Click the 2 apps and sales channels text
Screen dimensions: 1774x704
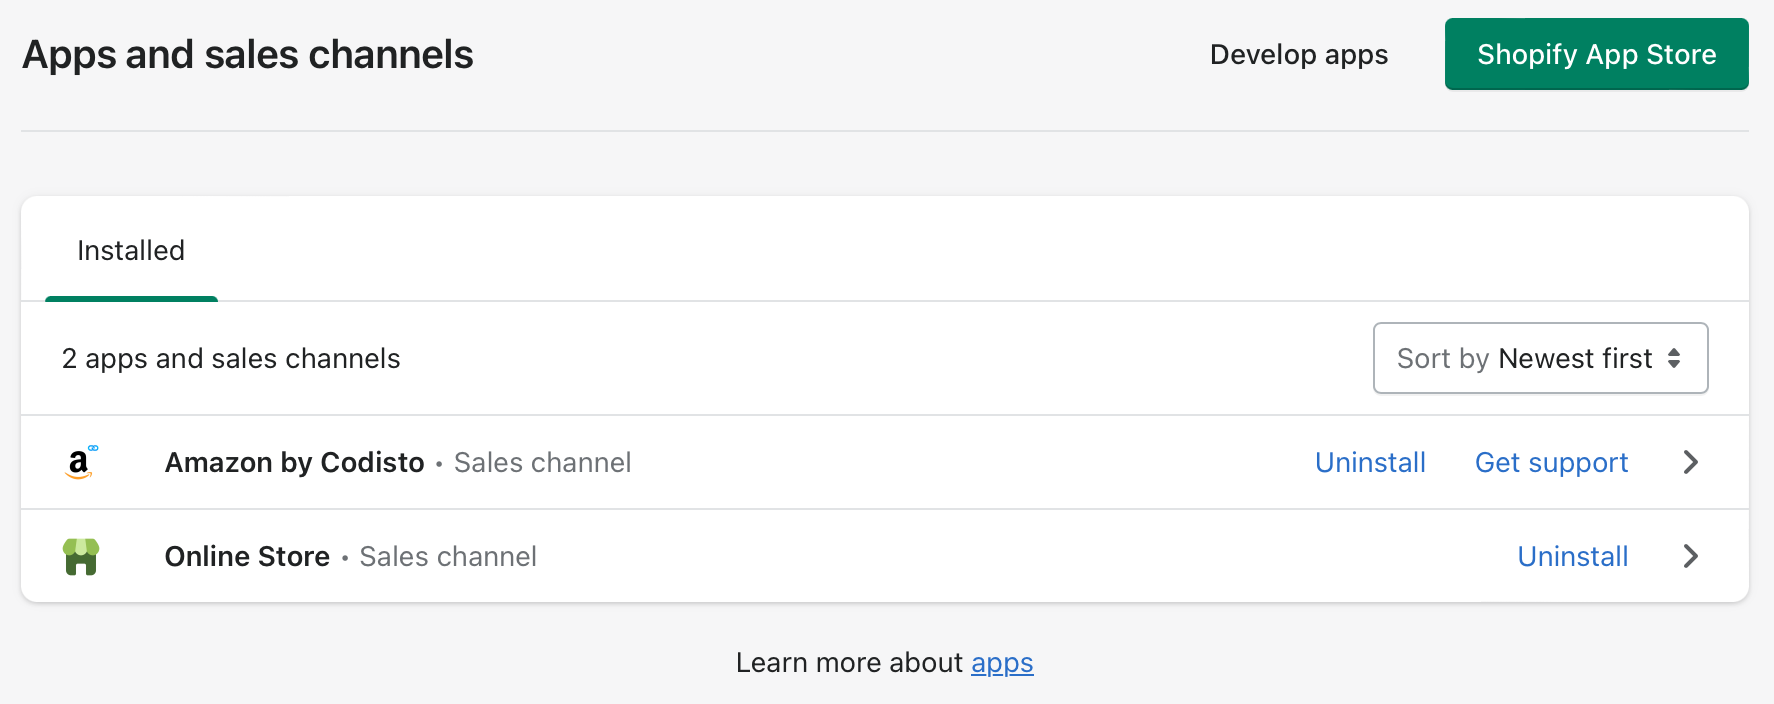click(231, 358)
